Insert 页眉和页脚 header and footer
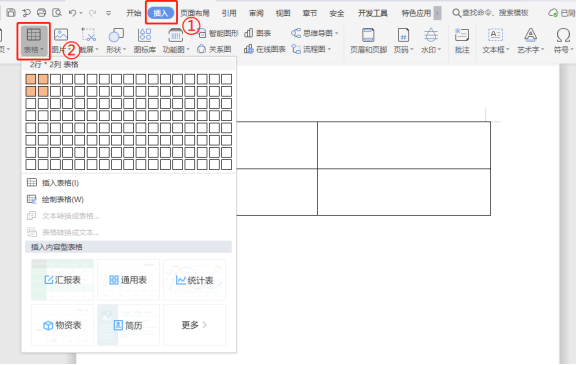576x365 pixels. coord(368,41)
